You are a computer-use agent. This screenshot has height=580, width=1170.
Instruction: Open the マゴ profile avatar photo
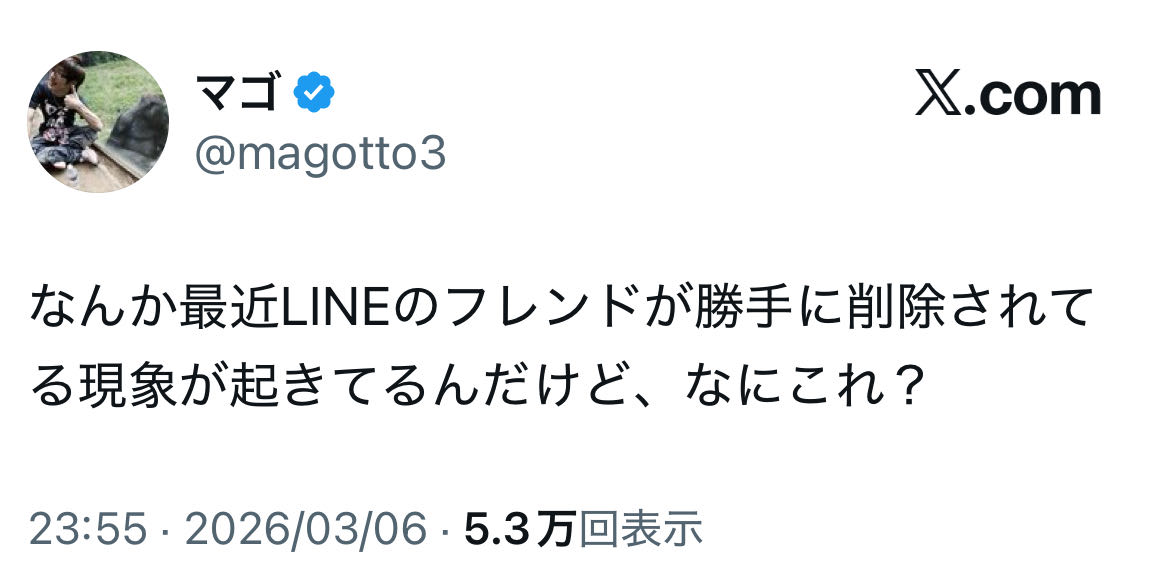click(x=98, y=121)
